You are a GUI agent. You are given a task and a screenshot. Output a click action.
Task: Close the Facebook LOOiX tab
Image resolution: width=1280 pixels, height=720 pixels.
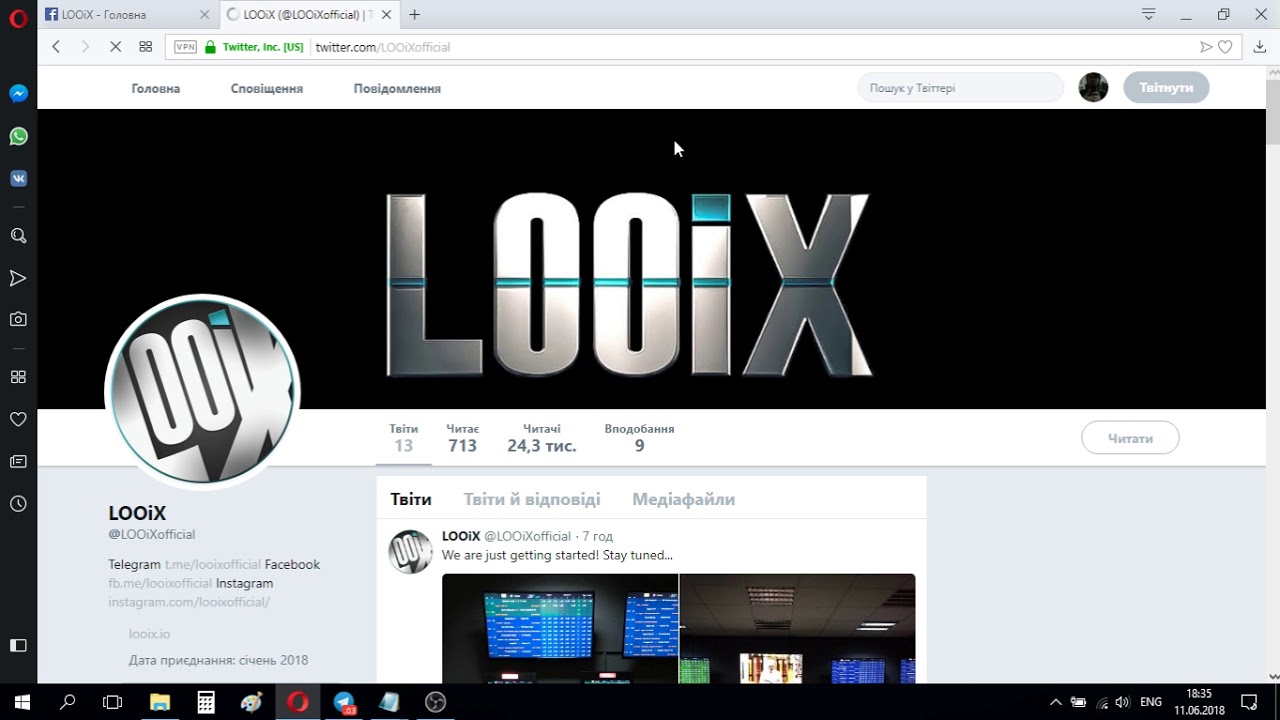pyautogui.click(x=204, y=14)
